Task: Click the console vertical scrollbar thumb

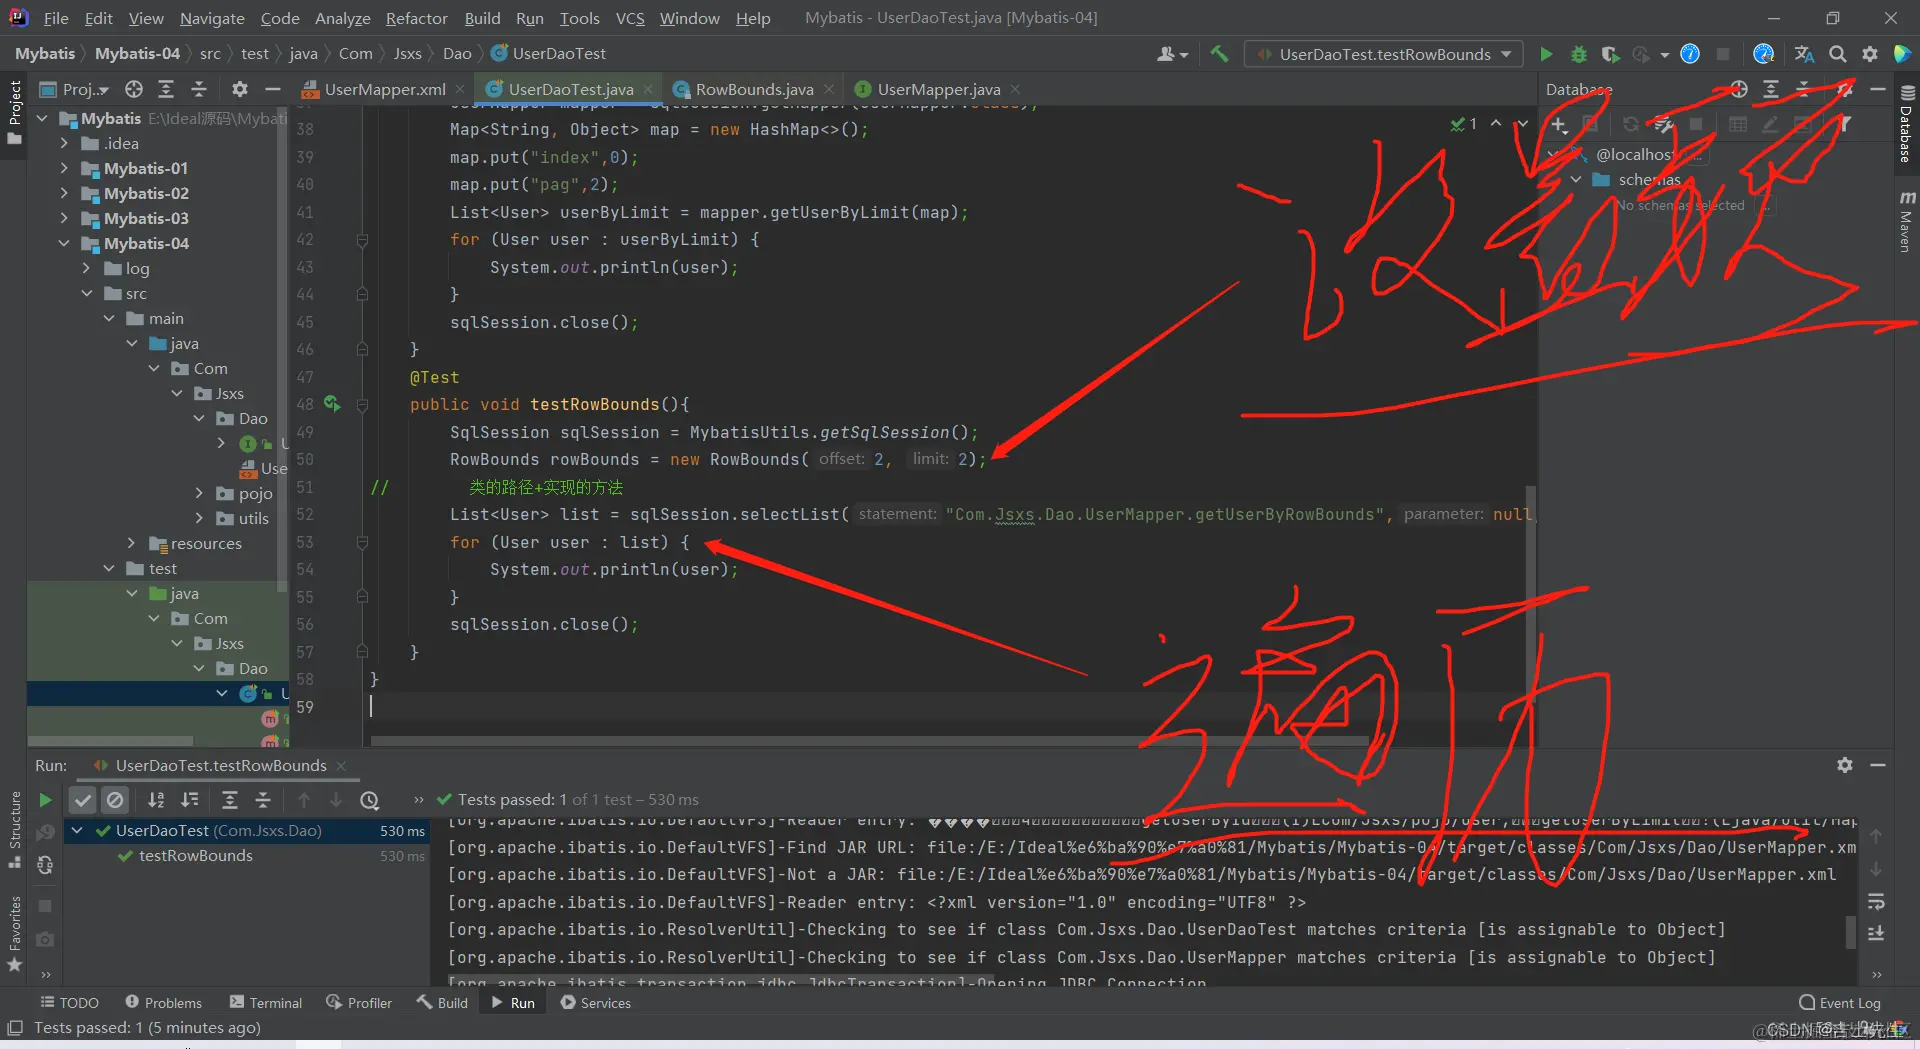Action: (1850, 931)
